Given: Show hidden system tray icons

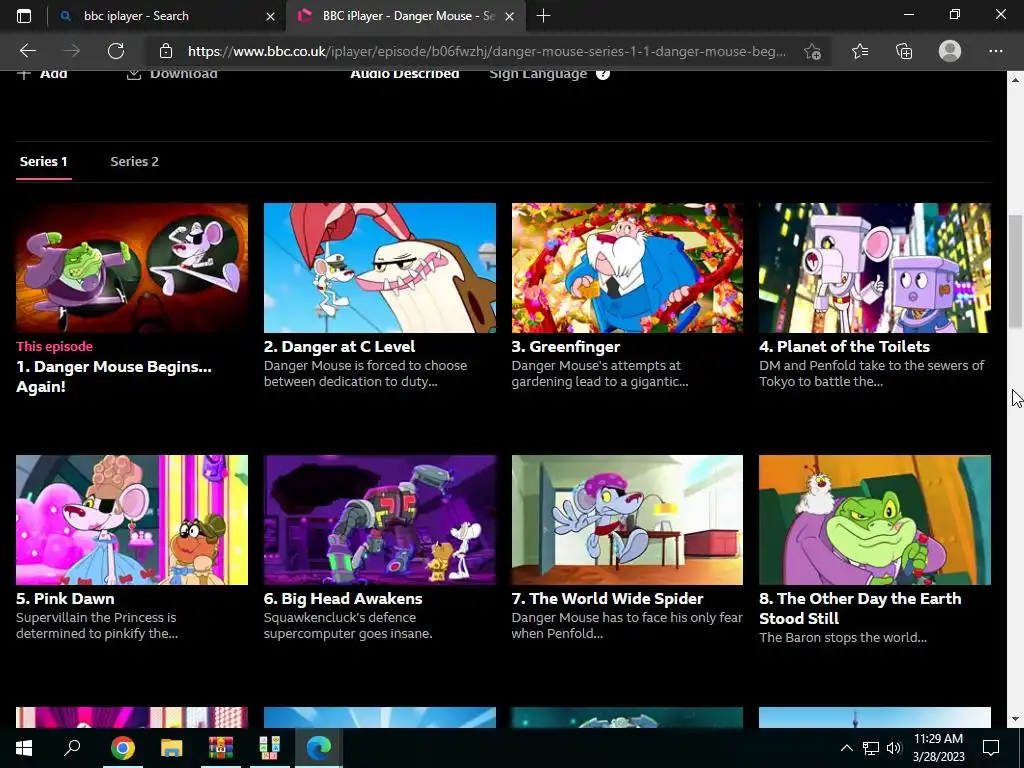Looking at the screenshot, I should [846, 748].
